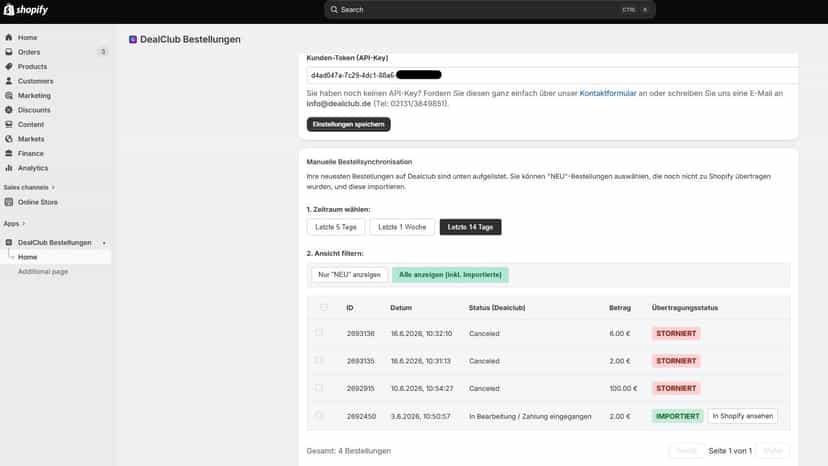Viewport: 828px width, 466px height.
Task: Click Einstellungen speichern button
Action: click(x=349, y=124)
